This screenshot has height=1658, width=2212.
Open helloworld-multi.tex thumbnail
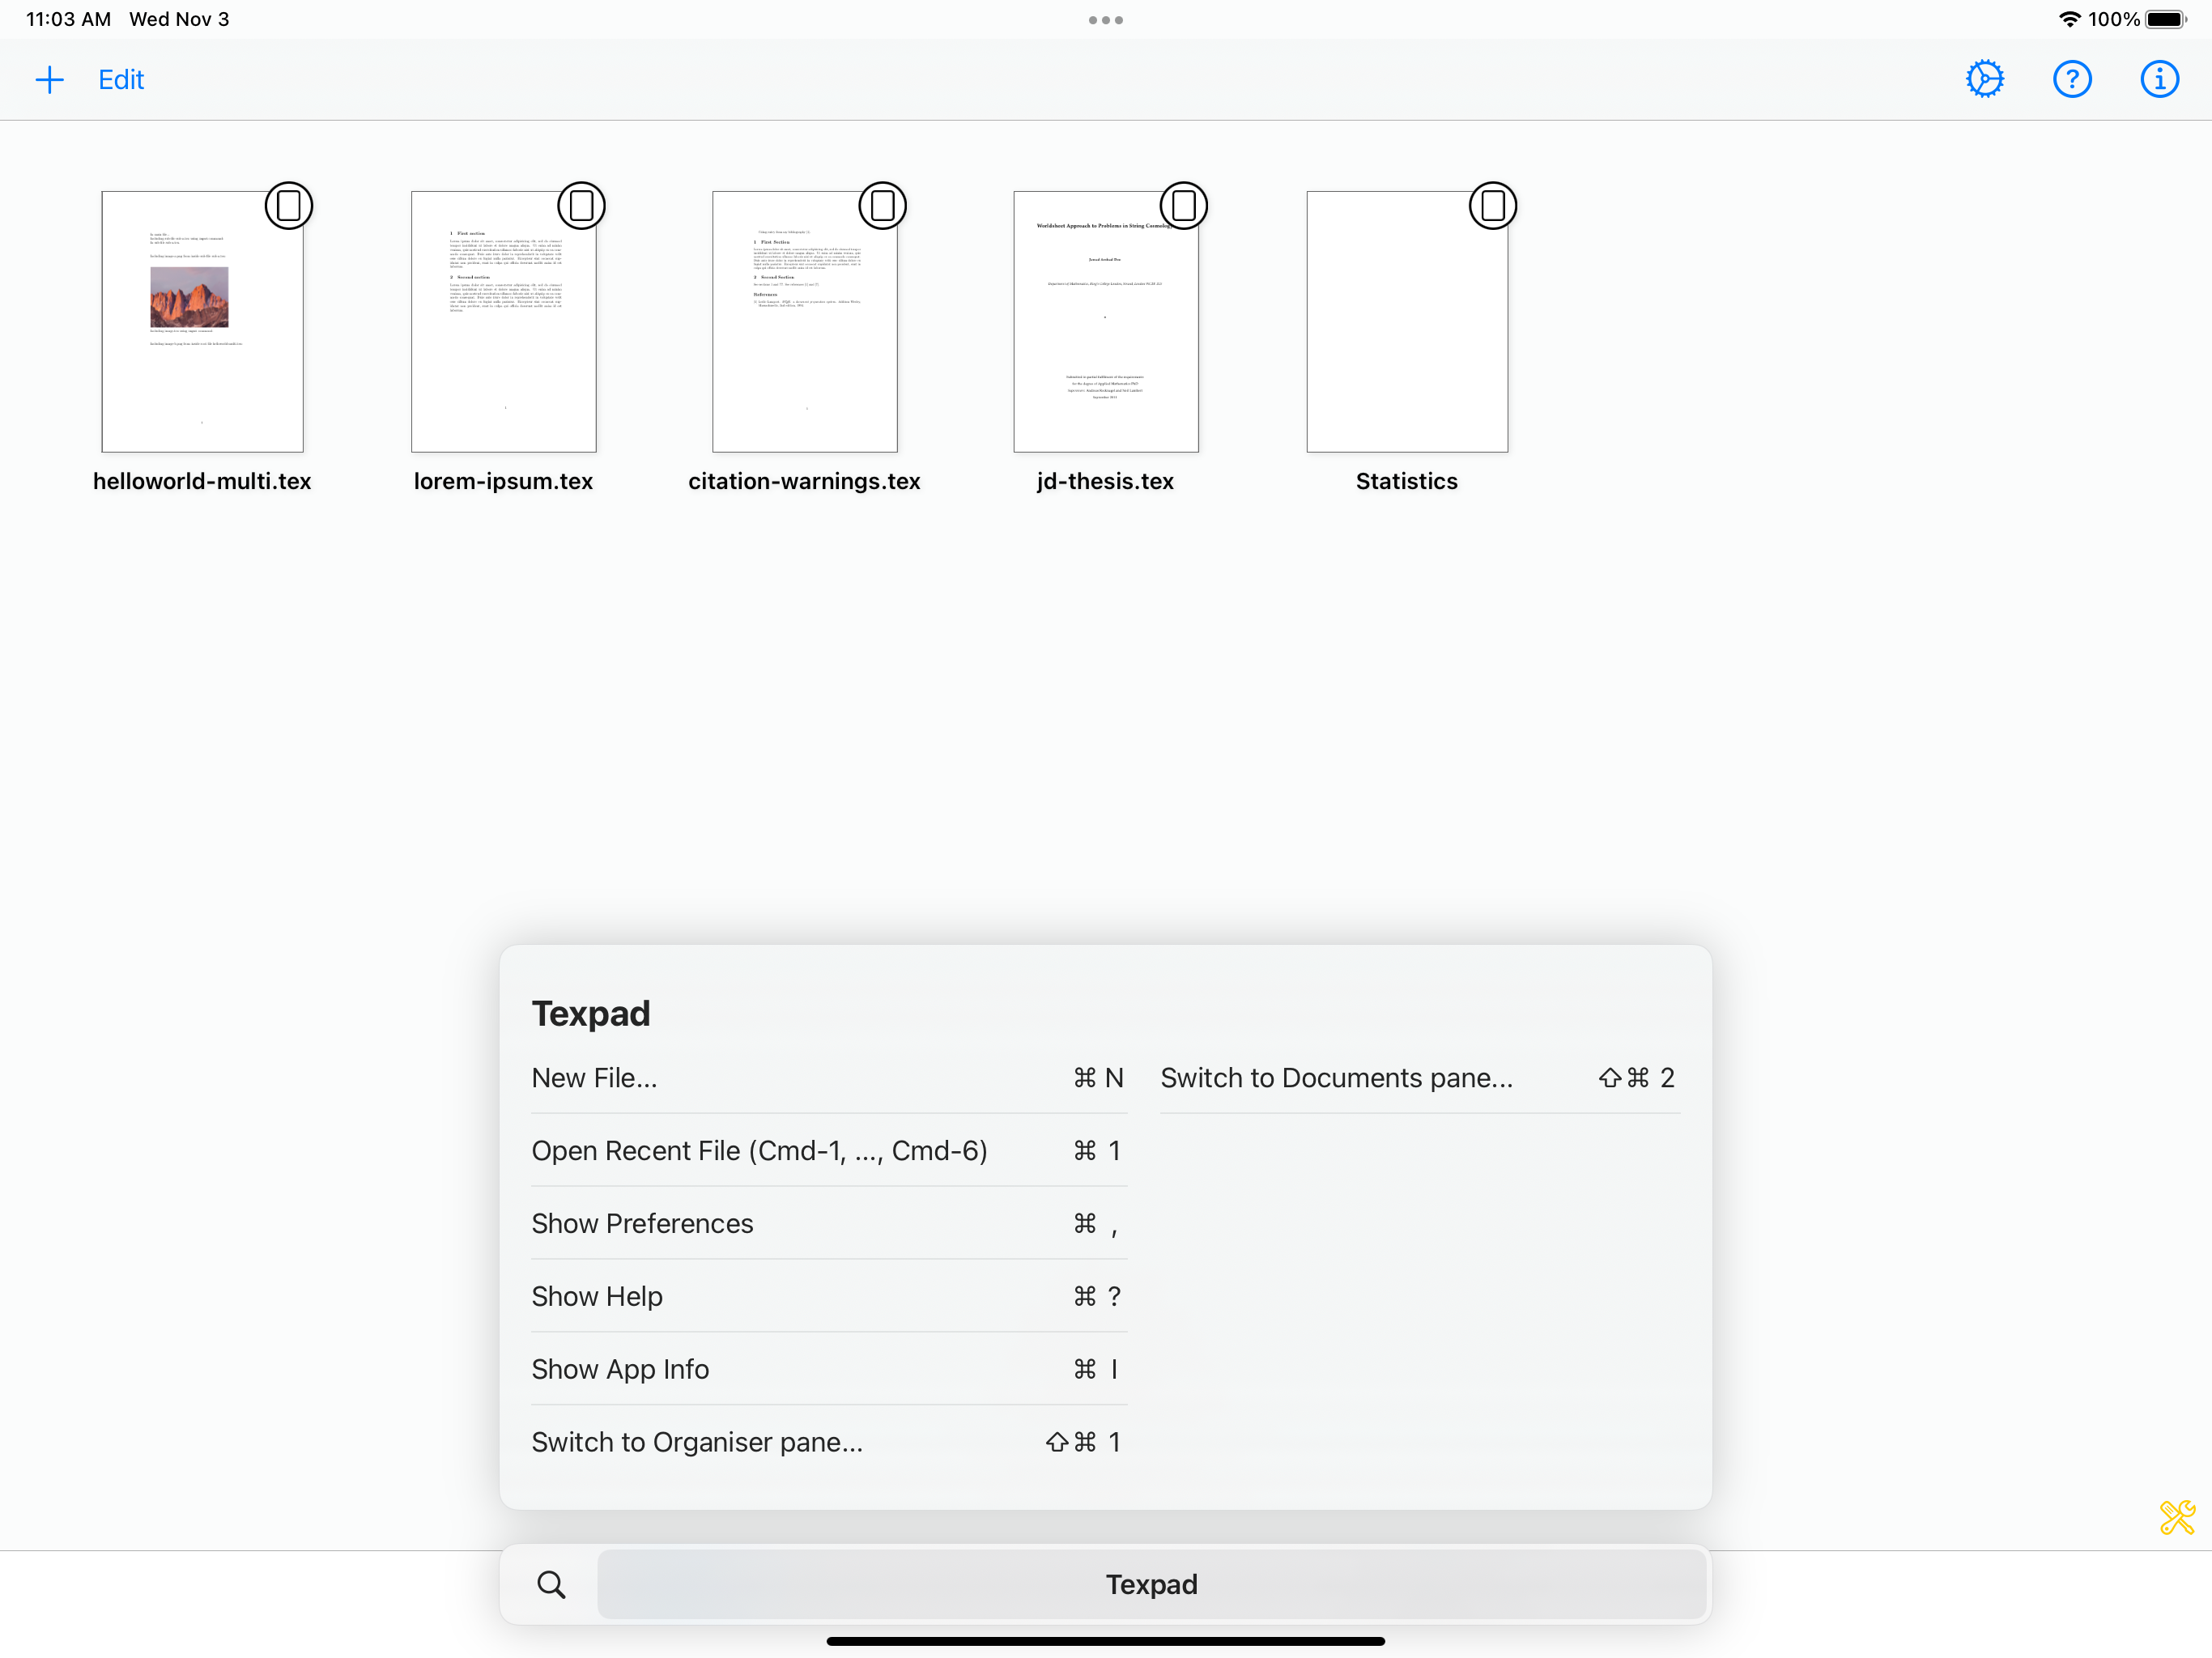(x=202, y=321)
